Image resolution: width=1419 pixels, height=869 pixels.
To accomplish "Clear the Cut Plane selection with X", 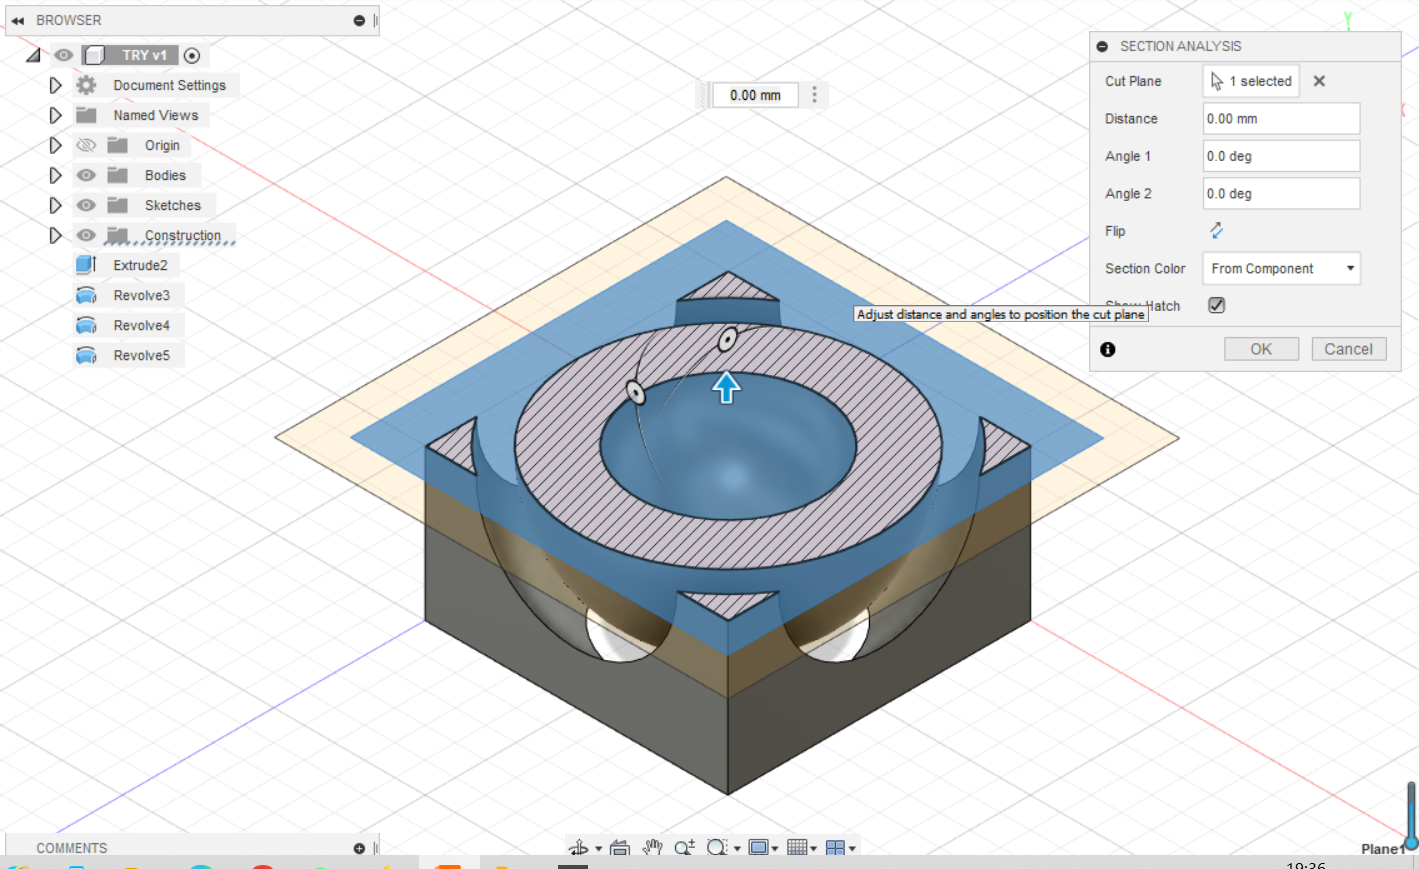I will [x=1319, y=81].
